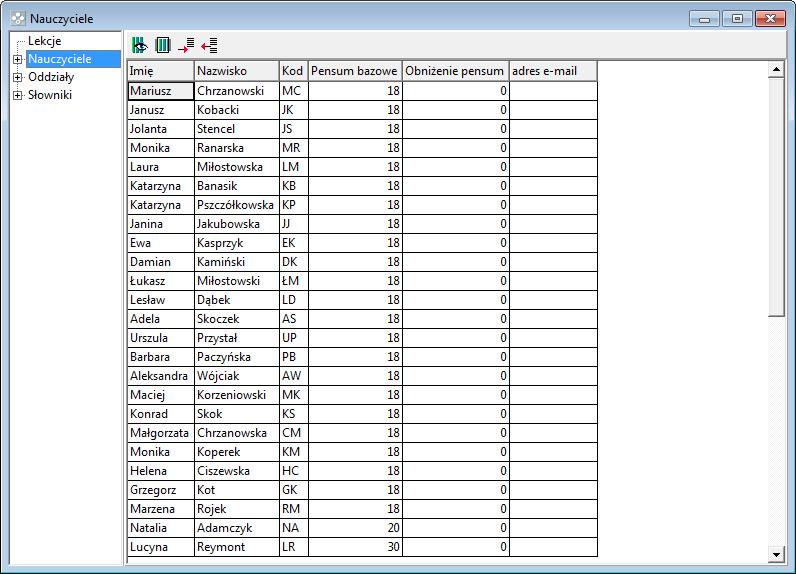Select the cell Reymont
This screenshot has height=574, width=796.
tap(237, 547)
